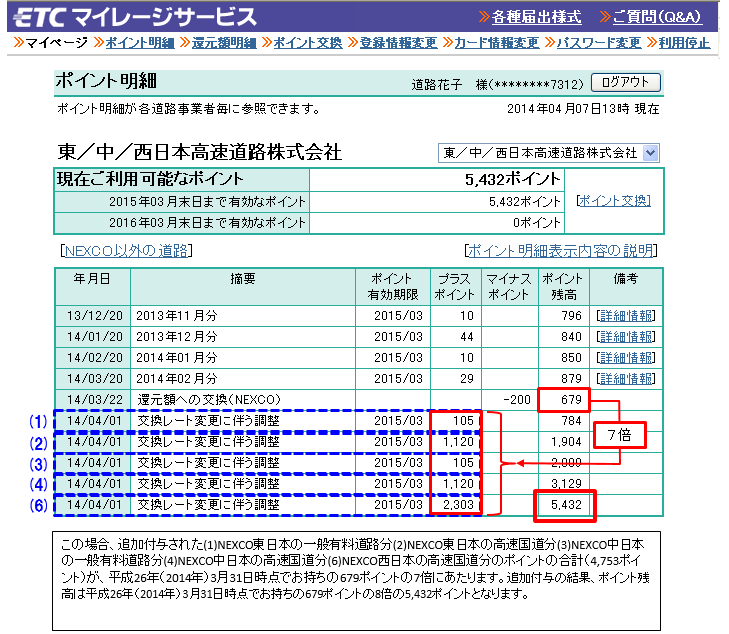Click the plus-point value 29
The image size is (729, 634).
tap(467, 379)
